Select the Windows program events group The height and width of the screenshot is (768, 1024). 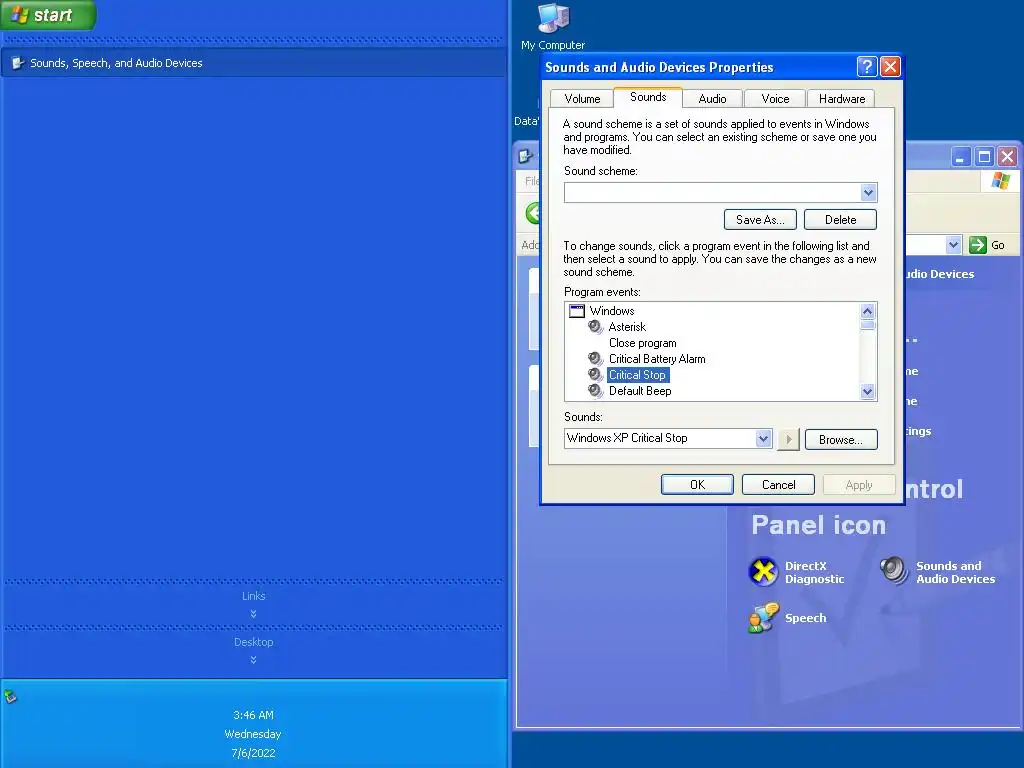coord(612,311)
